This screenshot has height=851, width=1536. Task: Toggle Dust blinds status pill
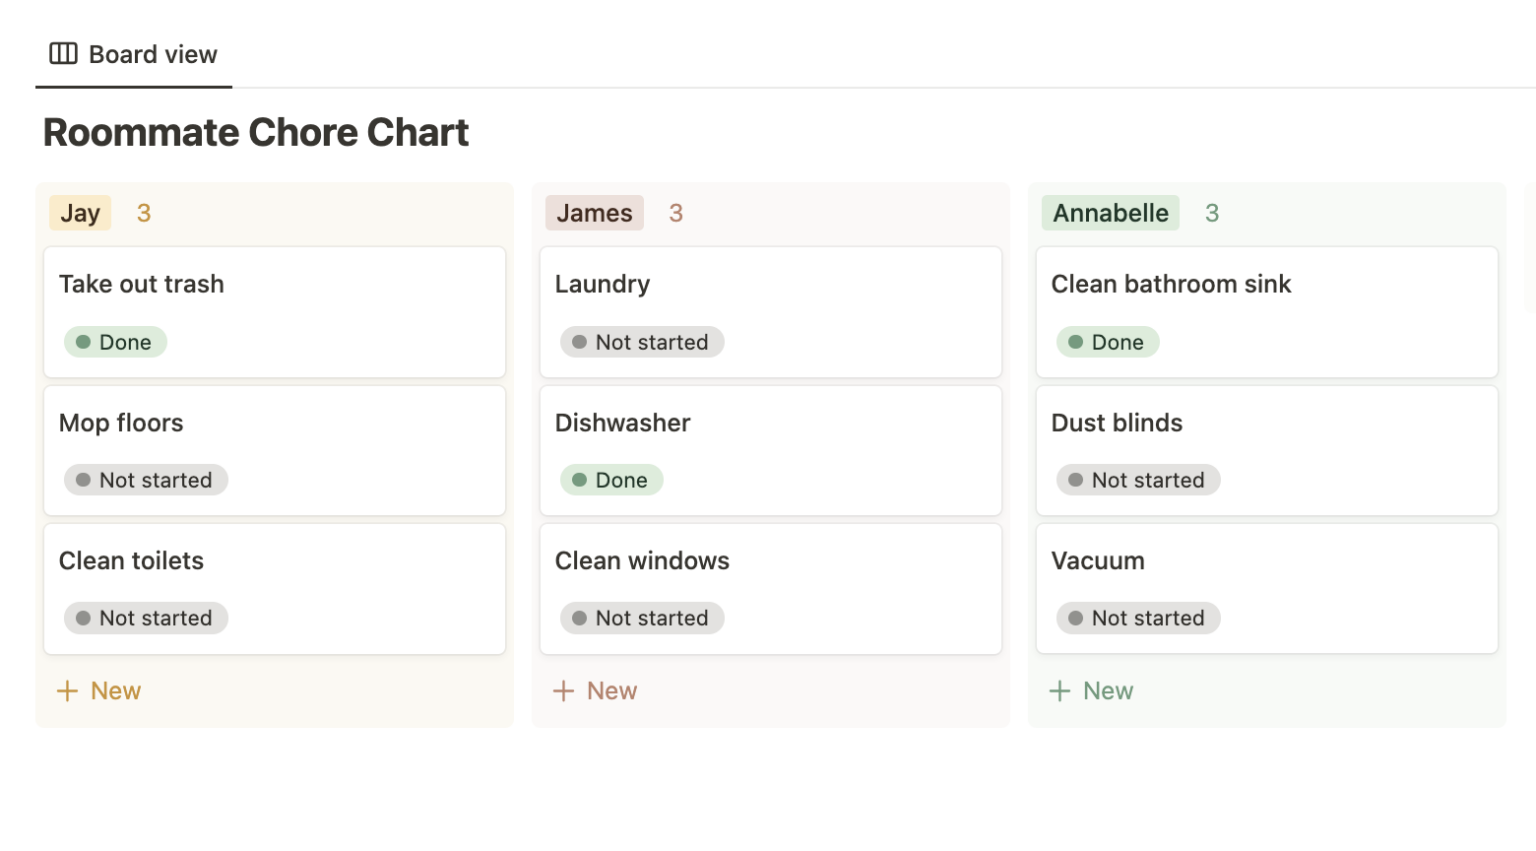[x=1138, y=480]
